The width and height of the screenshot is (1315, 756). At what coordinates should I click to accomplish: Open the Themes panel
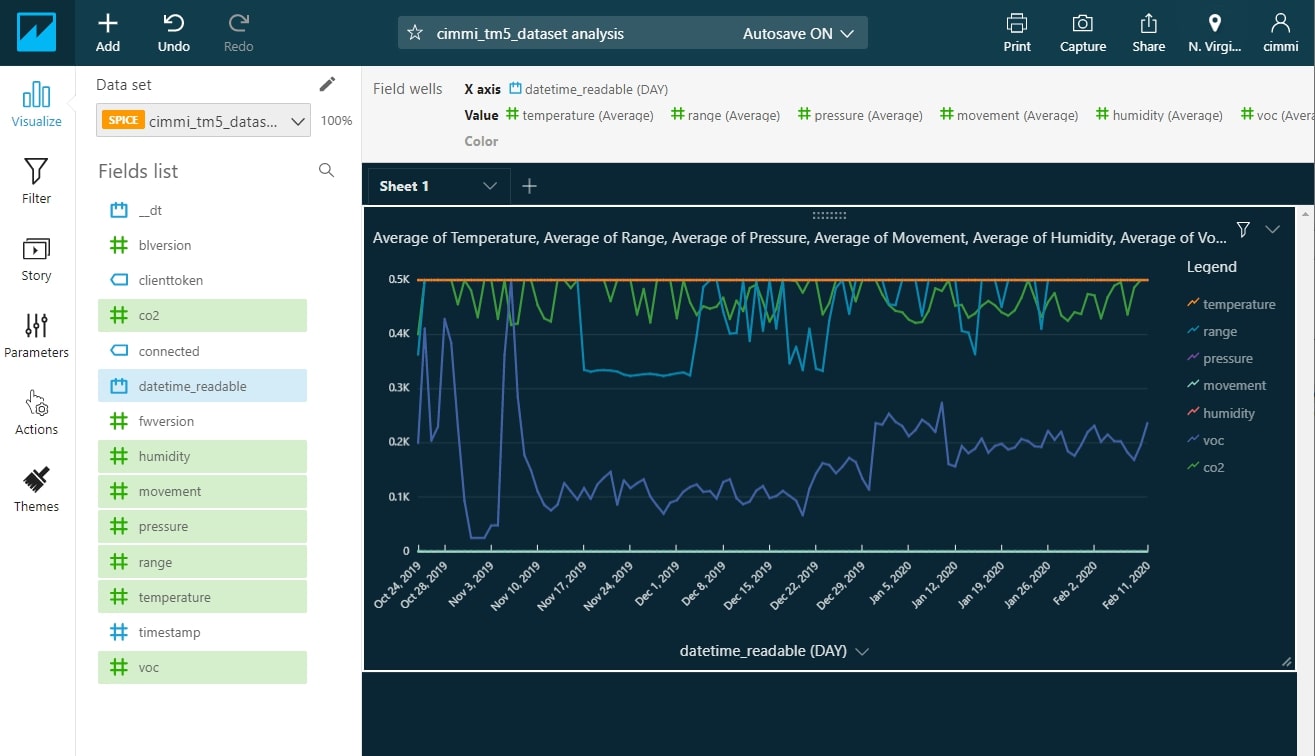coord(36,489)
